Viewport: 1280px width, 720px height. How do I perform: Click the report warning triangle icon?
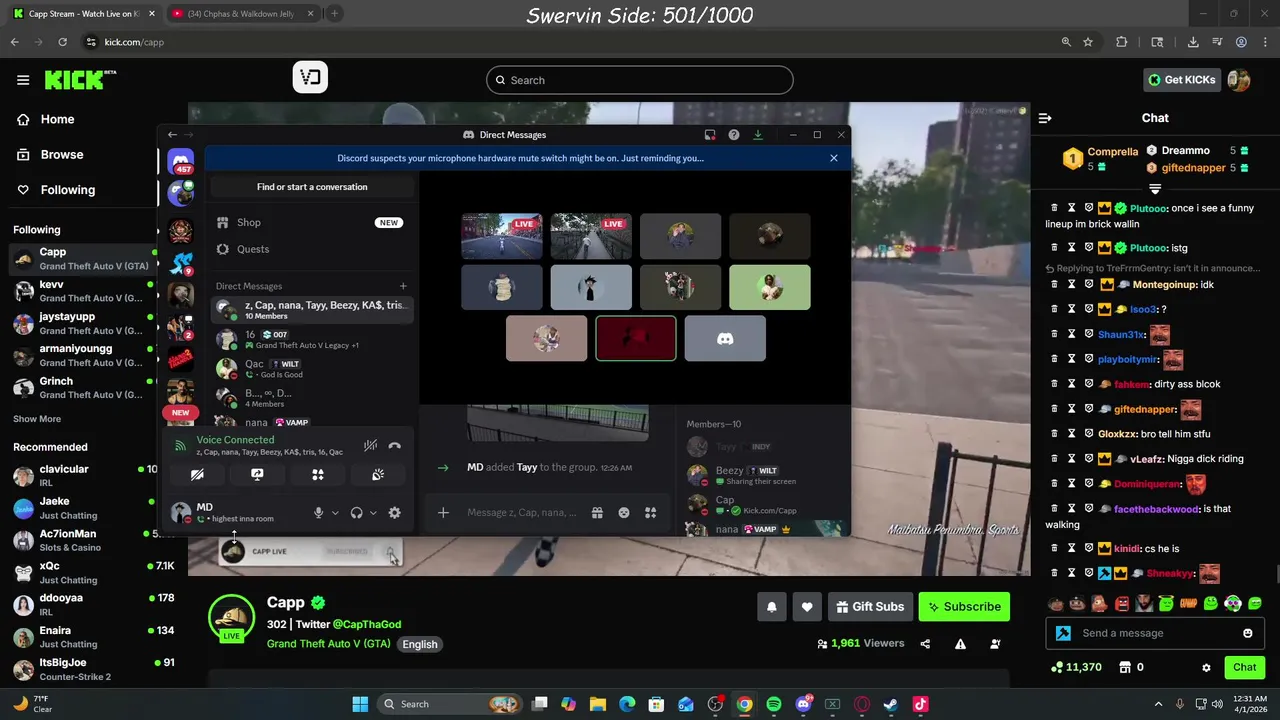pyautogui.click(x=960, y=644)
